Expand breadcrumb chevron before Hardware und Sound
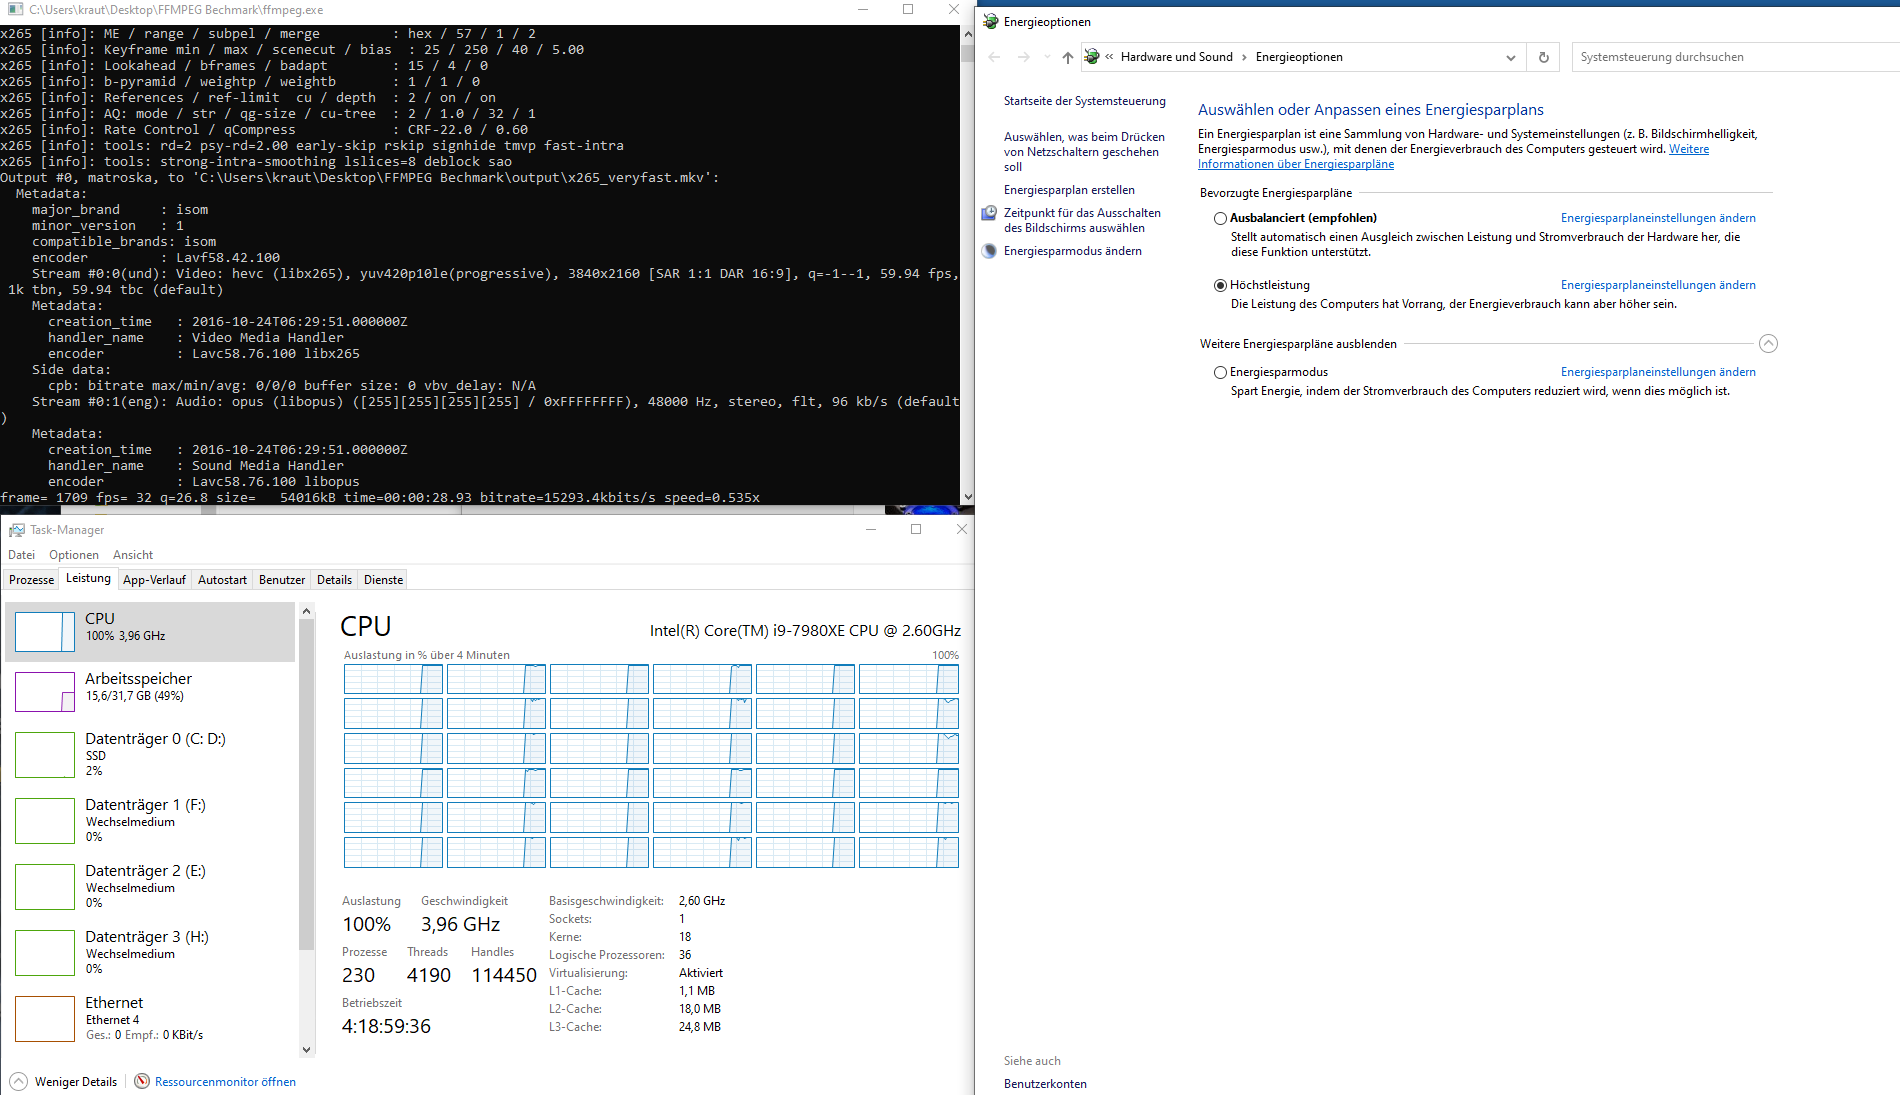The width and height of the screenshot is (1900, 1095). [1109, 57]
